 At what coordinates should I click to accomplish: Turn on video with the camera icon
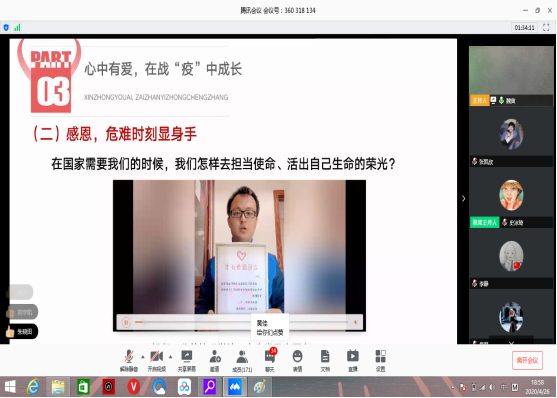coord(157,360)
